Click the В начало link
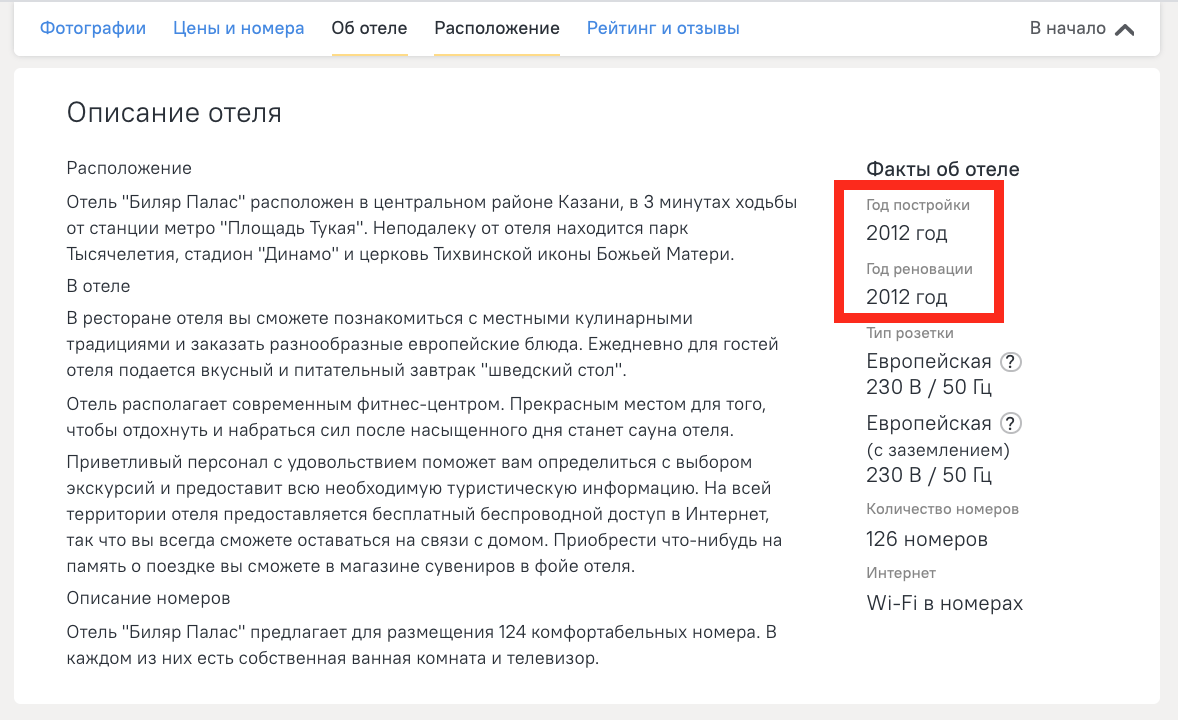Image resolution: width=1178 pixels, height=720 pixels. (1067, 28)
